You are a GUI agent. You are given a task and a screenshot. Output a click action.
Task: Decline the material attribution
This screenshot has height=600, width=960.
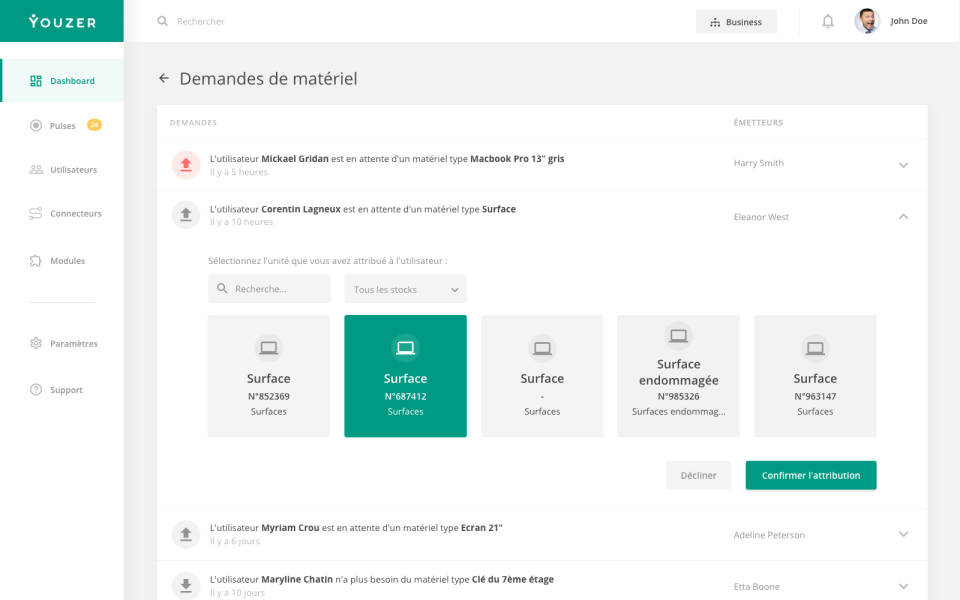pyautogui.click(x=698, y=475)
